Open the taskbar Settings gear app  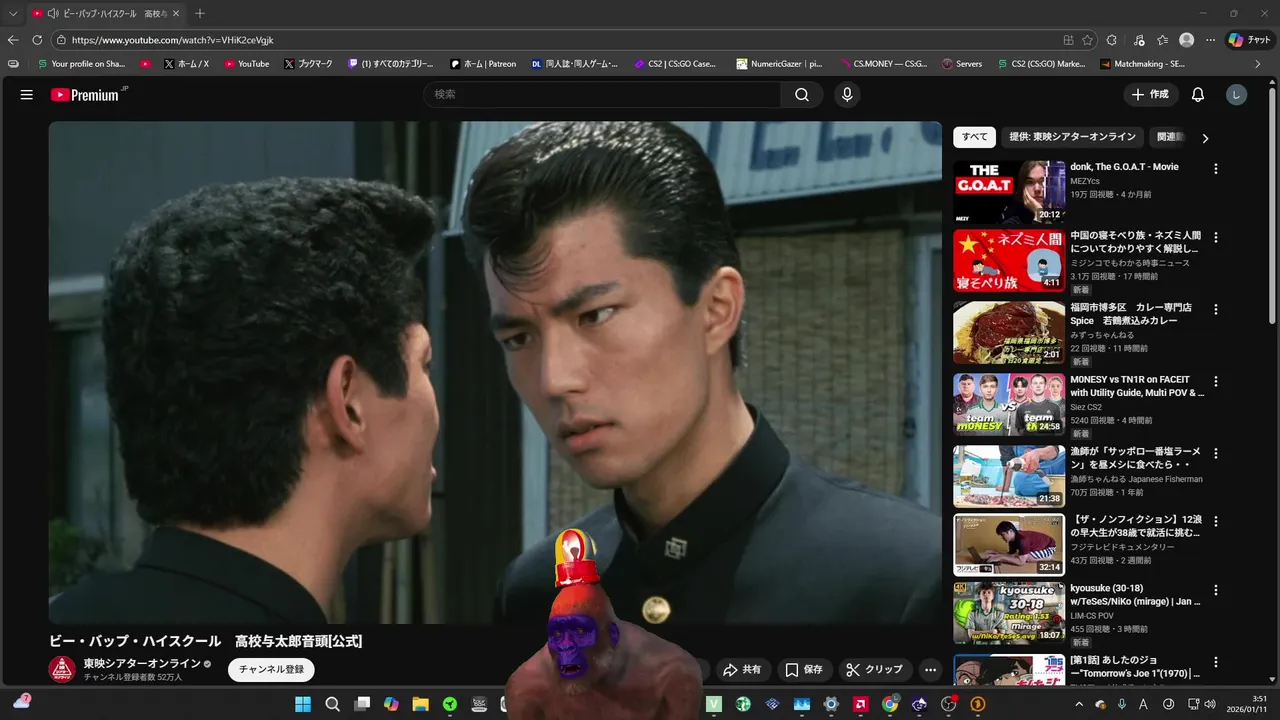(831, 704)
